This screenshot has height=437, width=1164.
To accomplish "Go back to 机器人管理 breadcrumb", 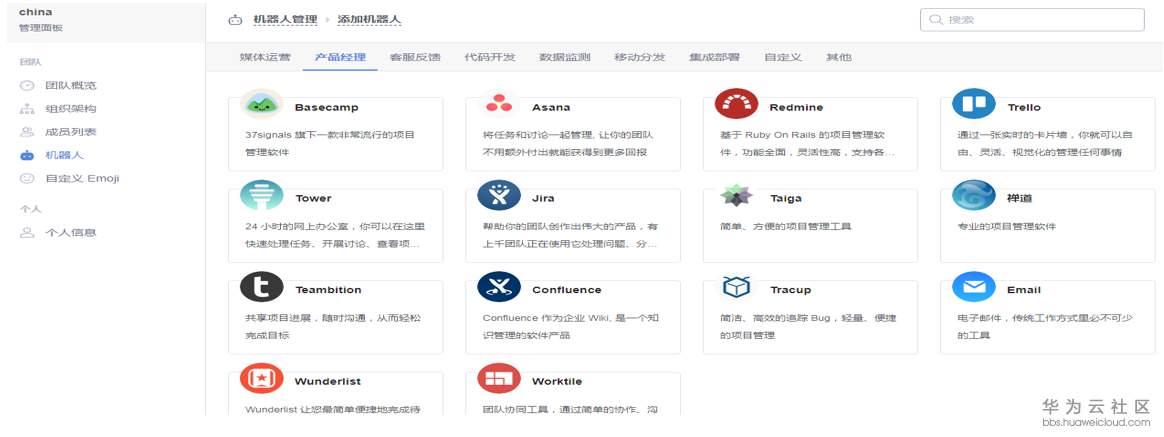I will [x=285, y=20].
